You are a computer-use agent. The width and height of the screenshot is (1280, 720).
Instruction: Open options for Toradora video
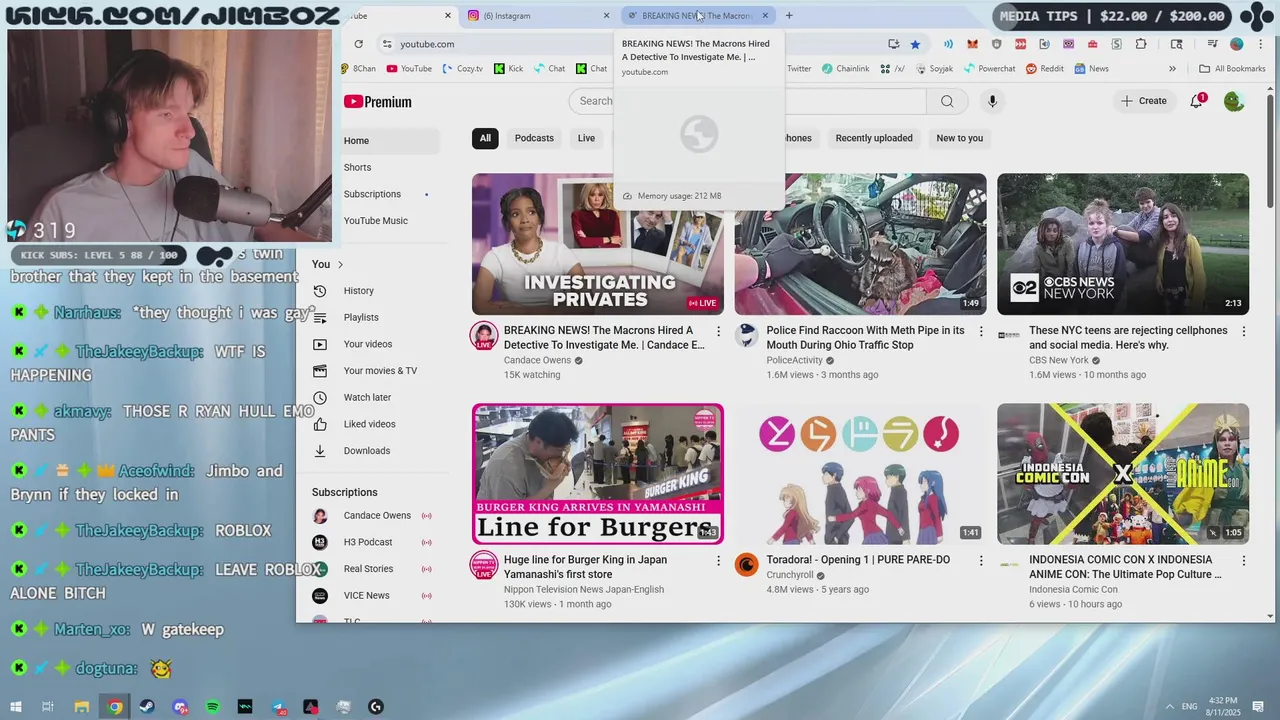pos(981,561)
